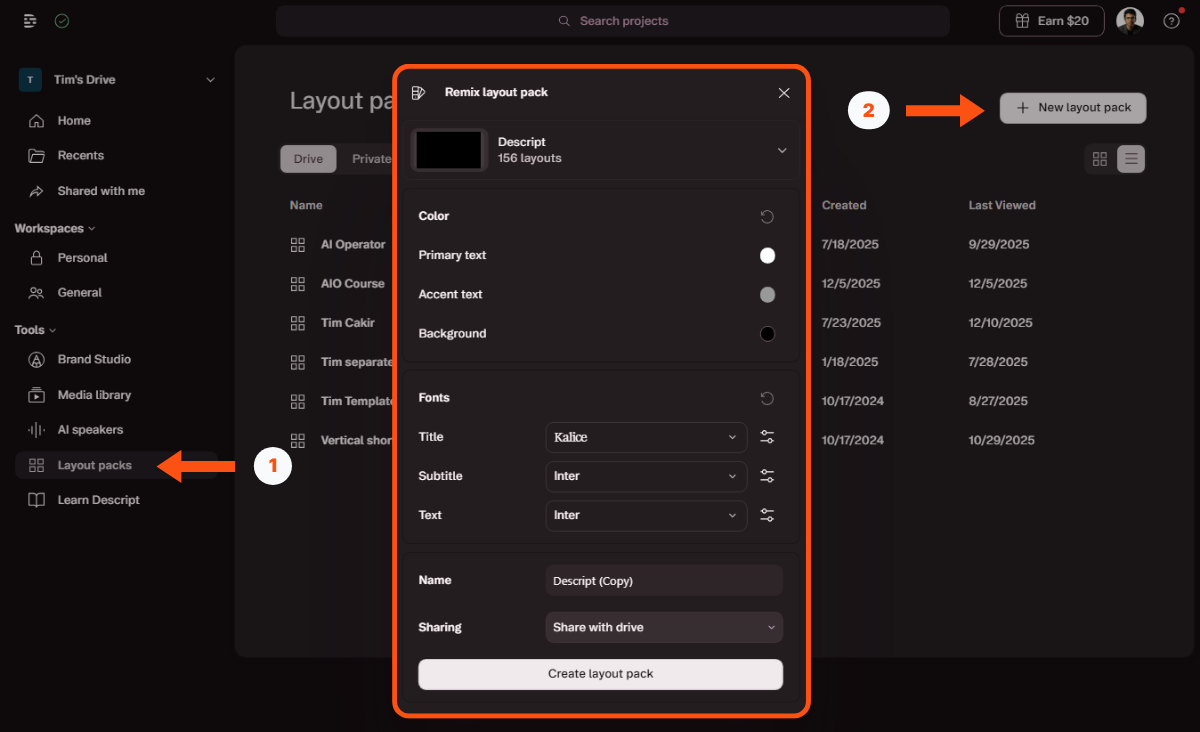This screenshot has width=1200, height=732.
Task: Open the Text font dropdown
Action: click(646, 515)
